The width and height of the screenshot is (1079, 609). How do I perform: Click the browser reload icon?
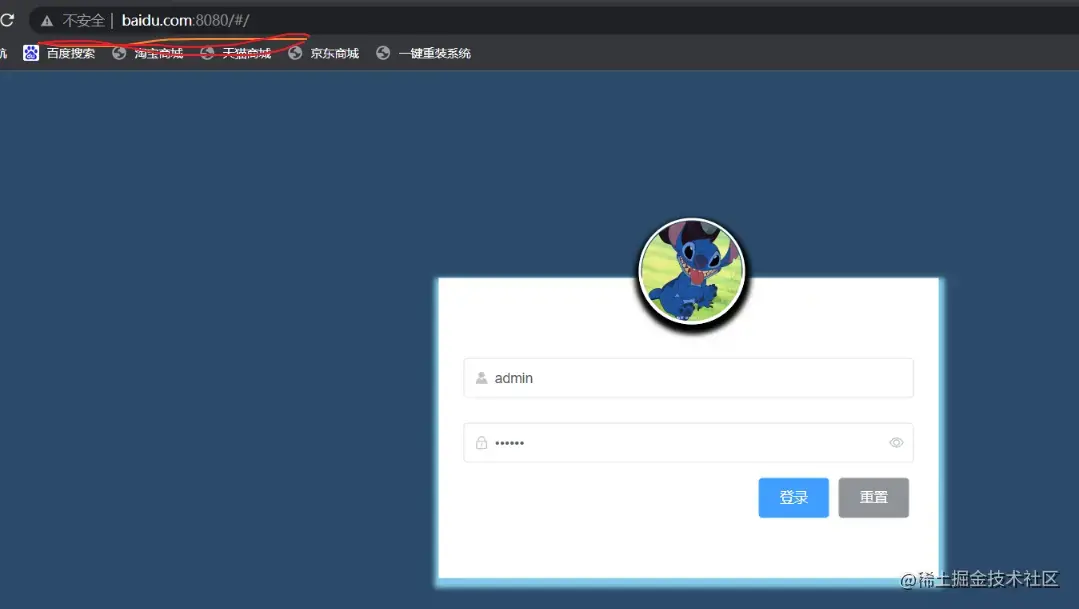(x=7, y=20)
